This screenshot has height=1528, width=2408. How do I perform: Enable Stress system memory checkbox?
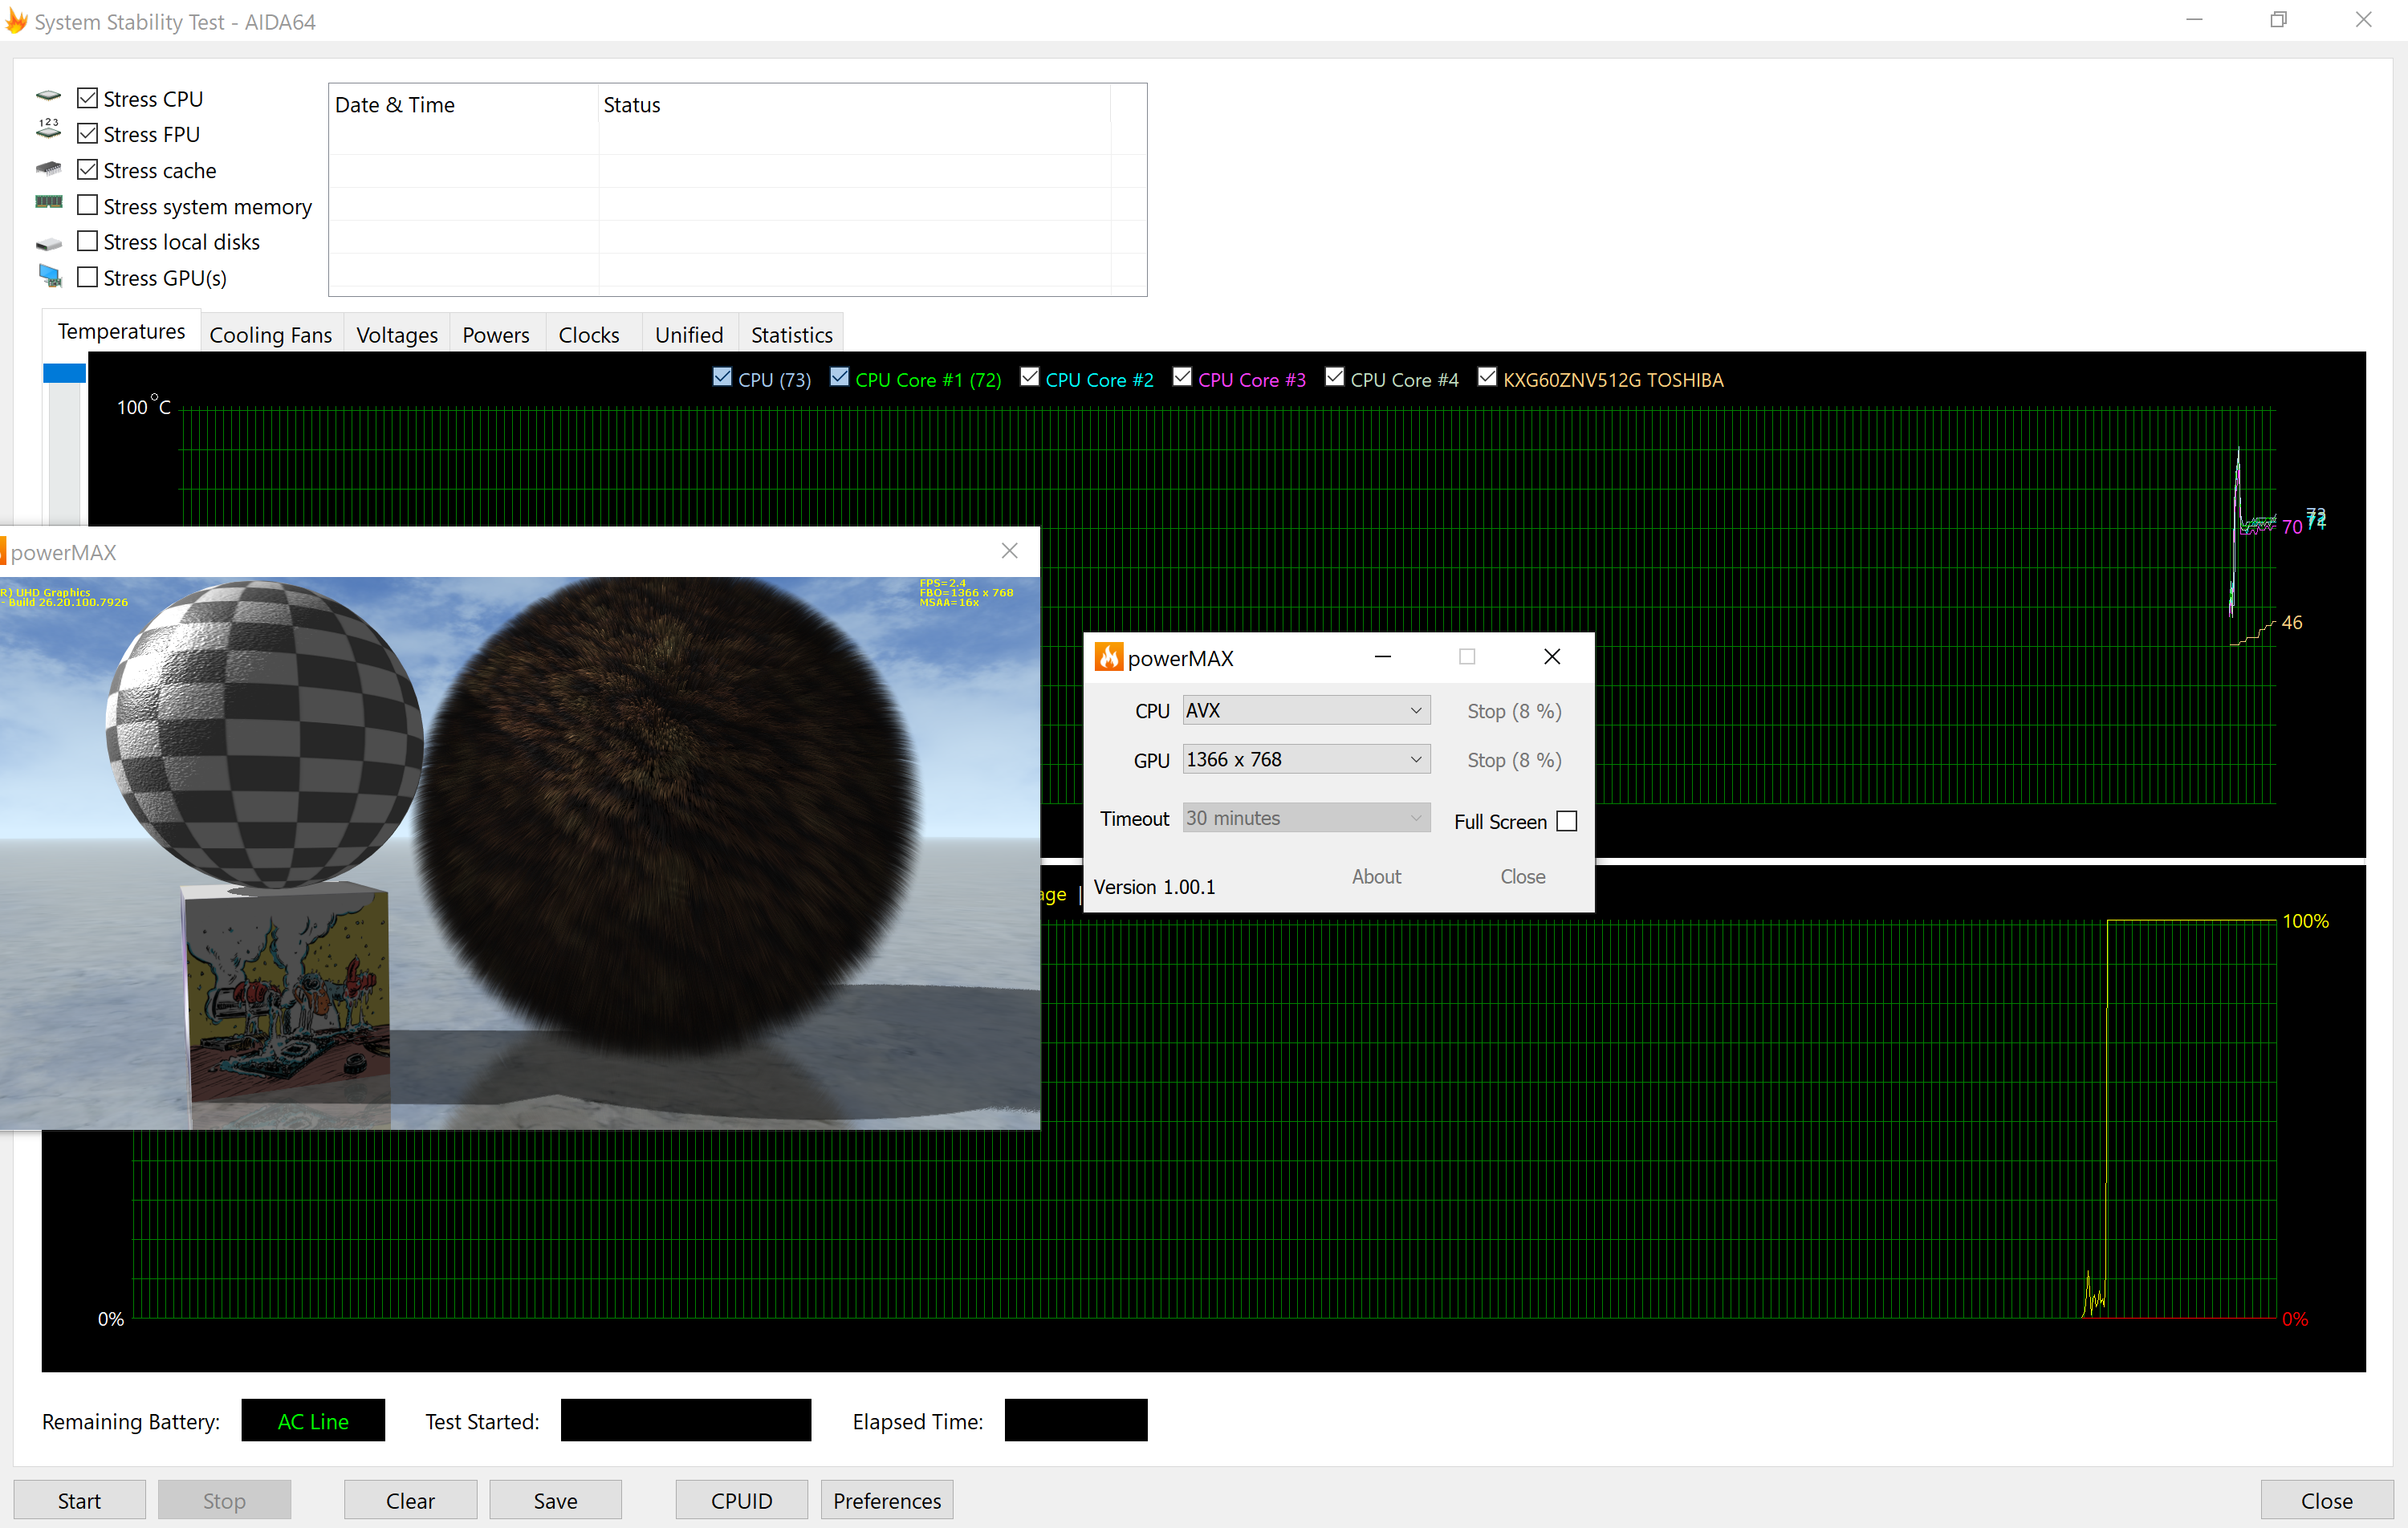(88, 205)
